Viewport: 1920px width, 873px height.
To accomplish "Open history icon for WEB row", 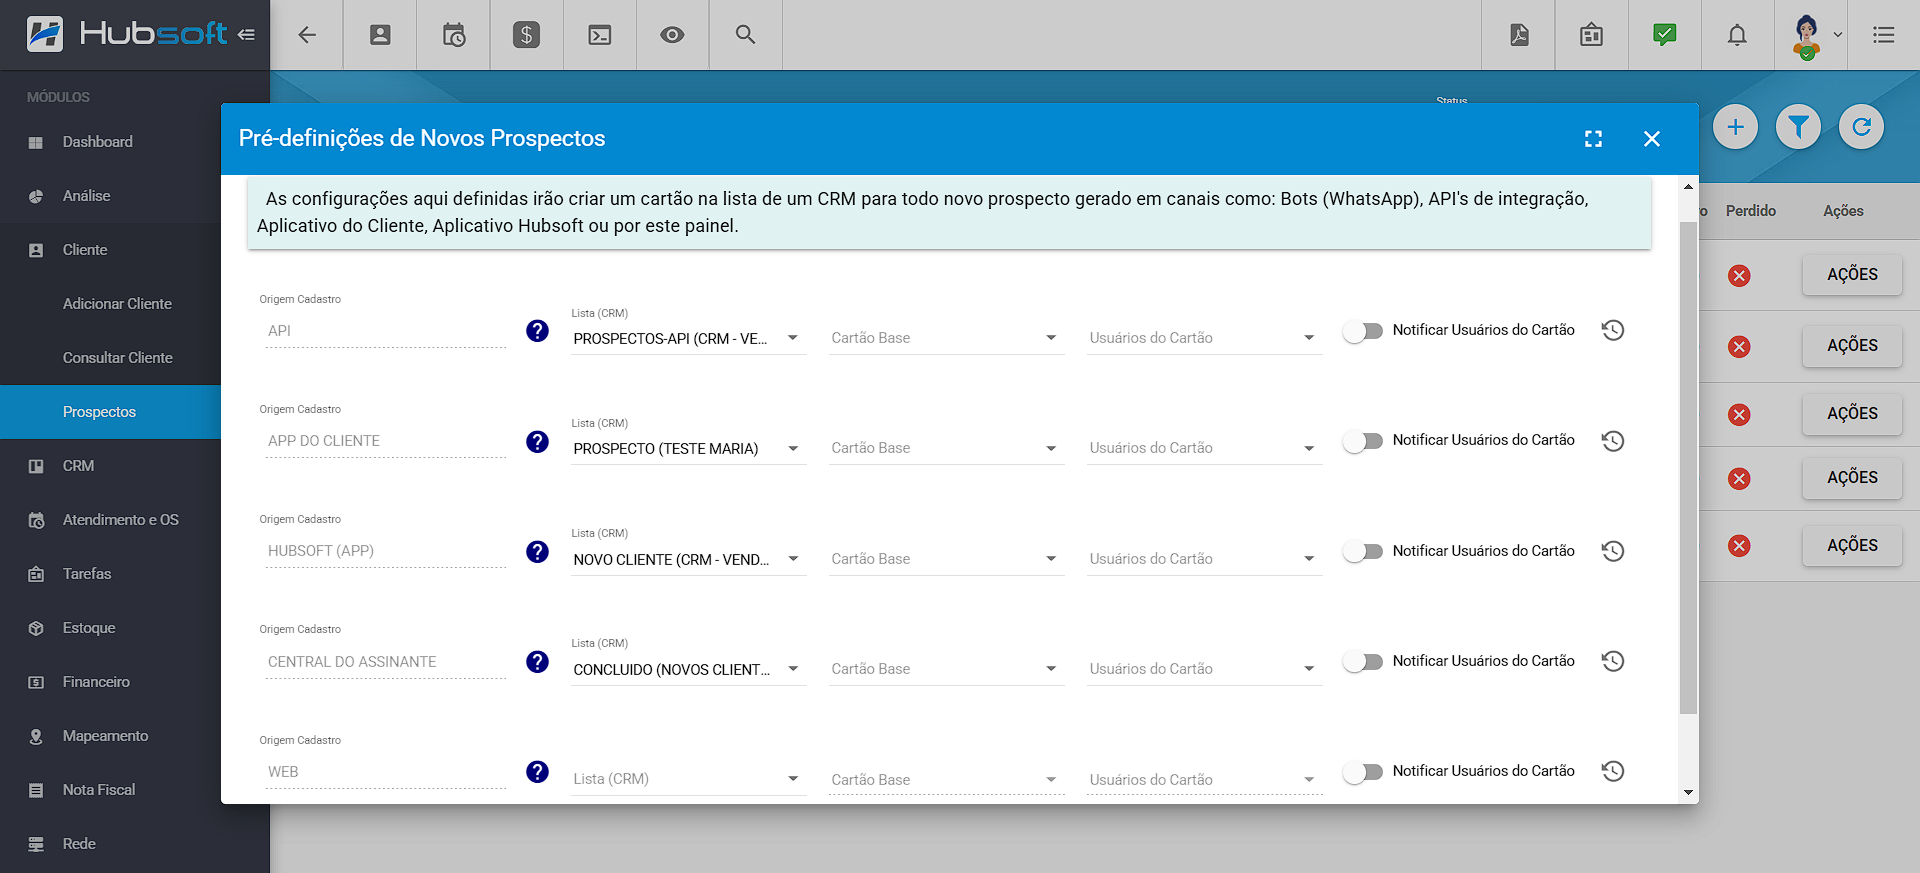I will (x=1613, y=771).
